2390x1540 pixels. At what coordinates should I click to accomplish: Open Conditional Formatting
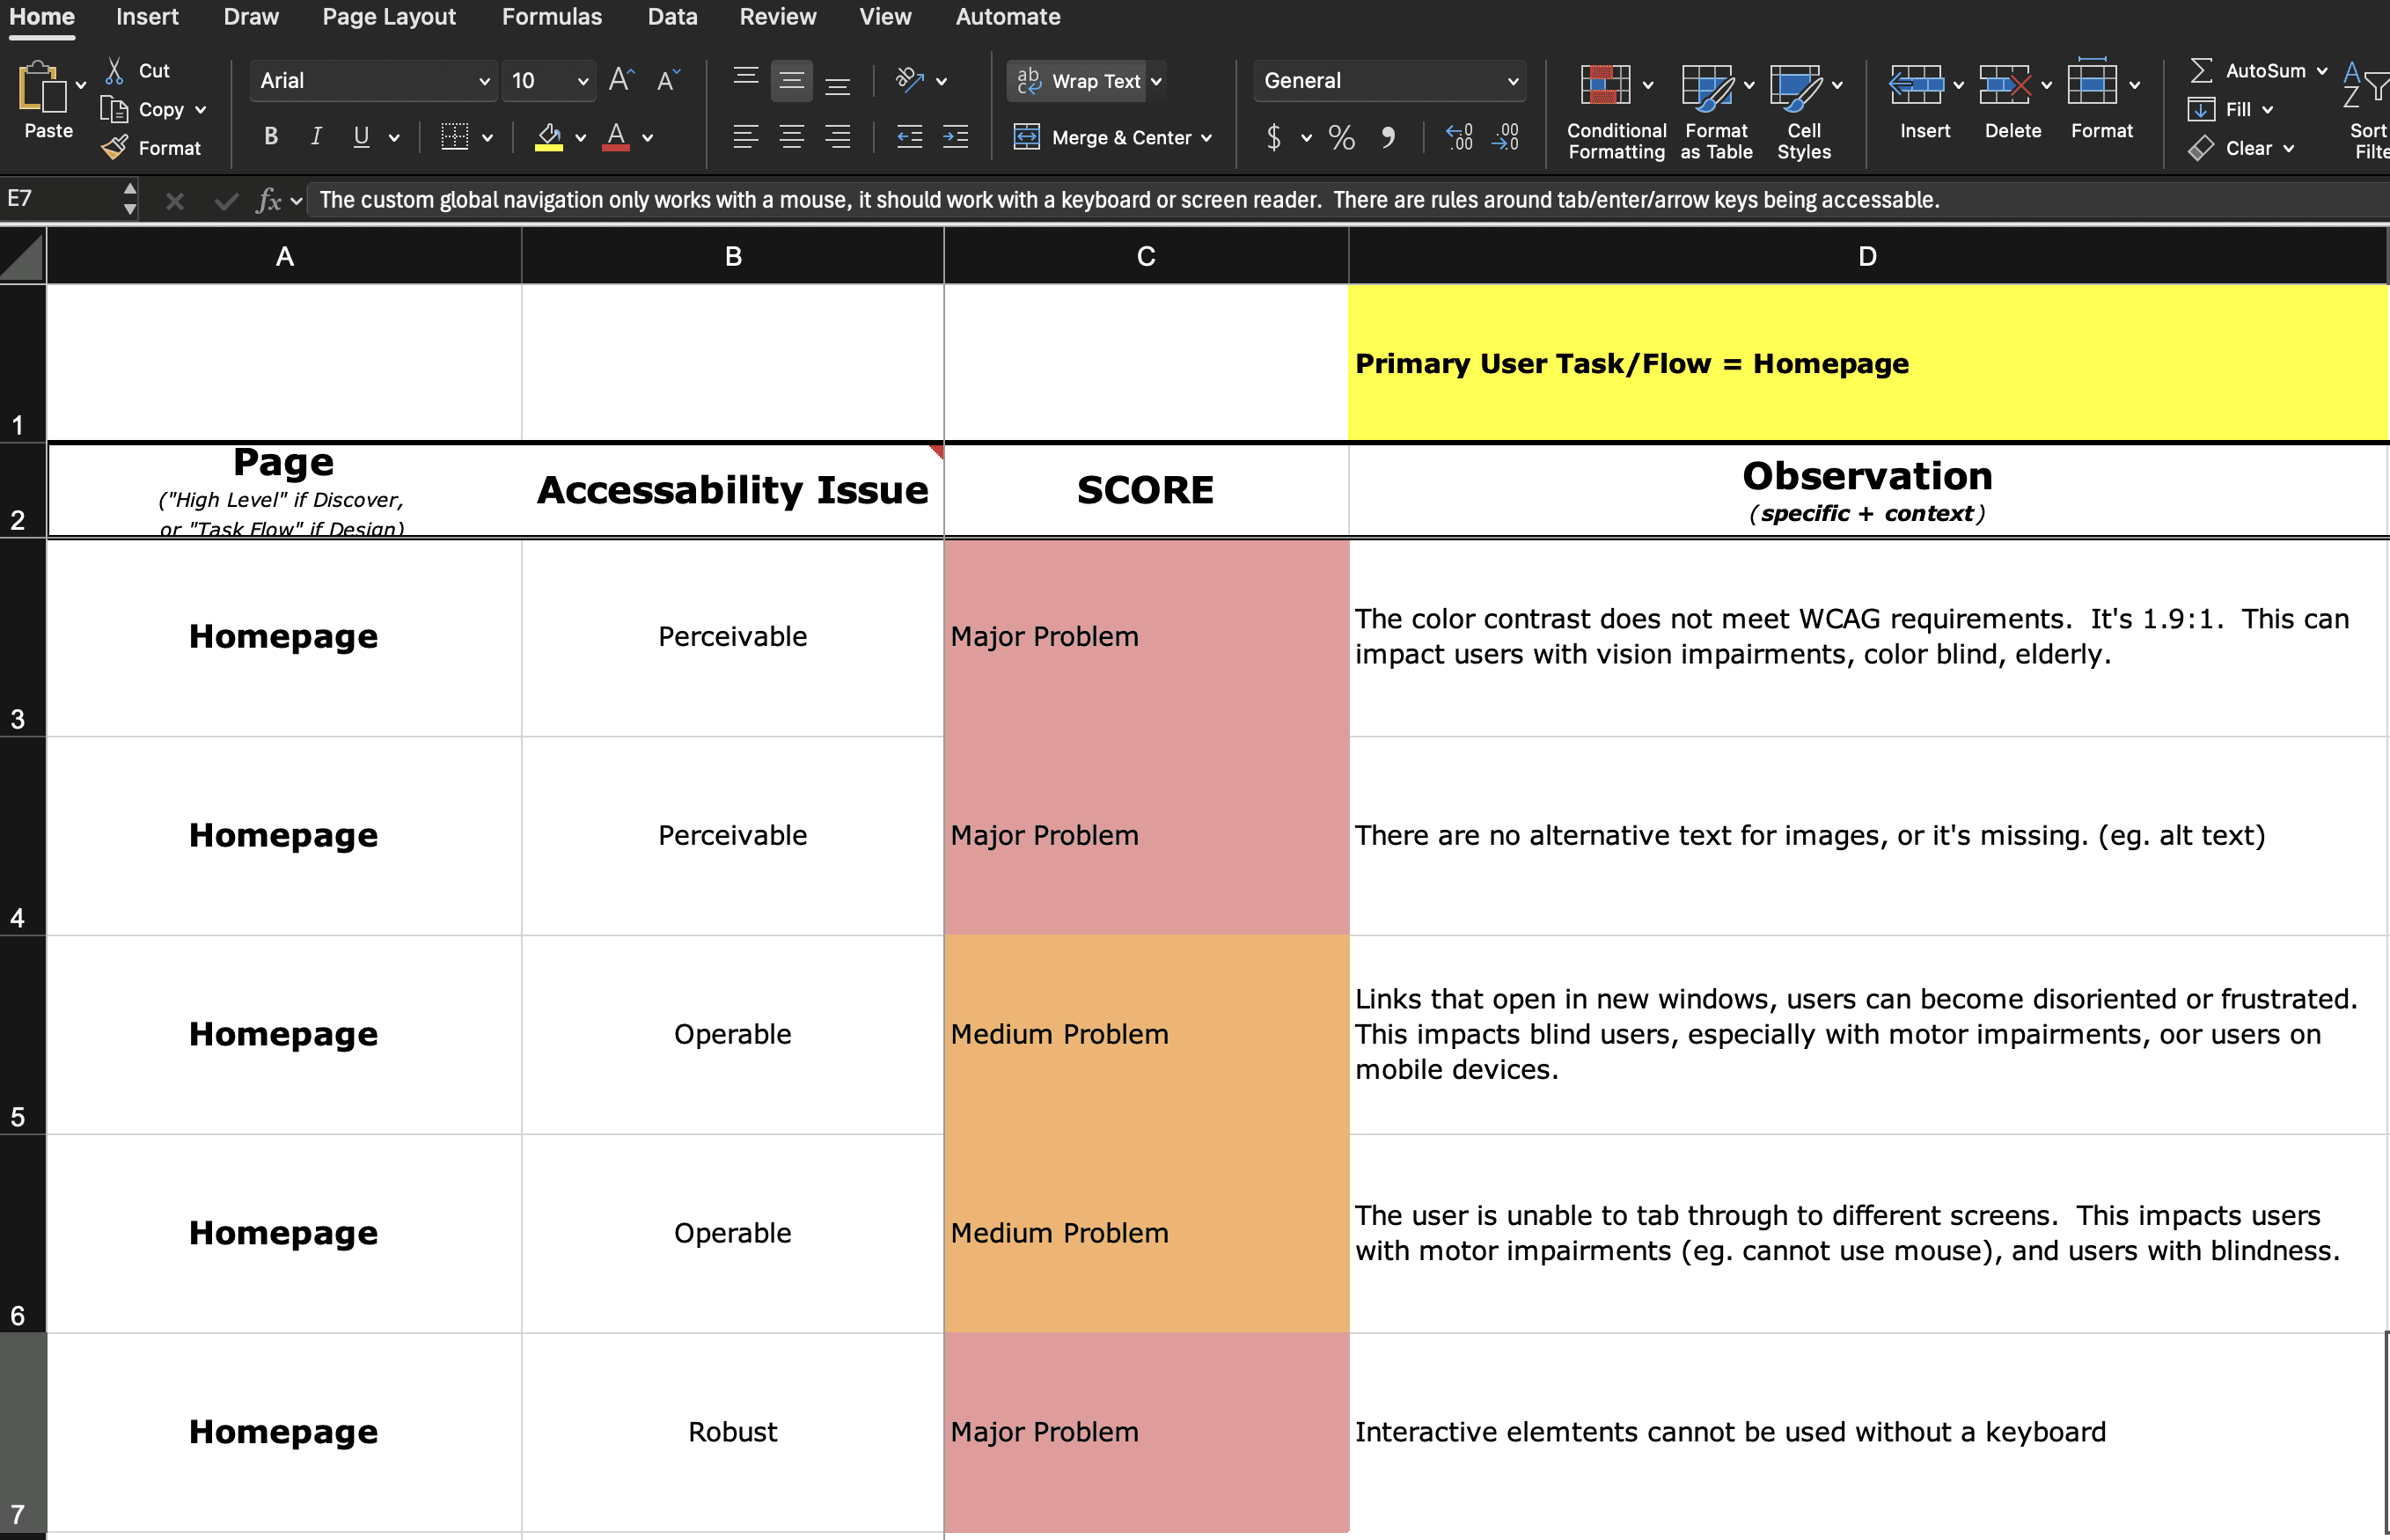tap(1604, 86)
